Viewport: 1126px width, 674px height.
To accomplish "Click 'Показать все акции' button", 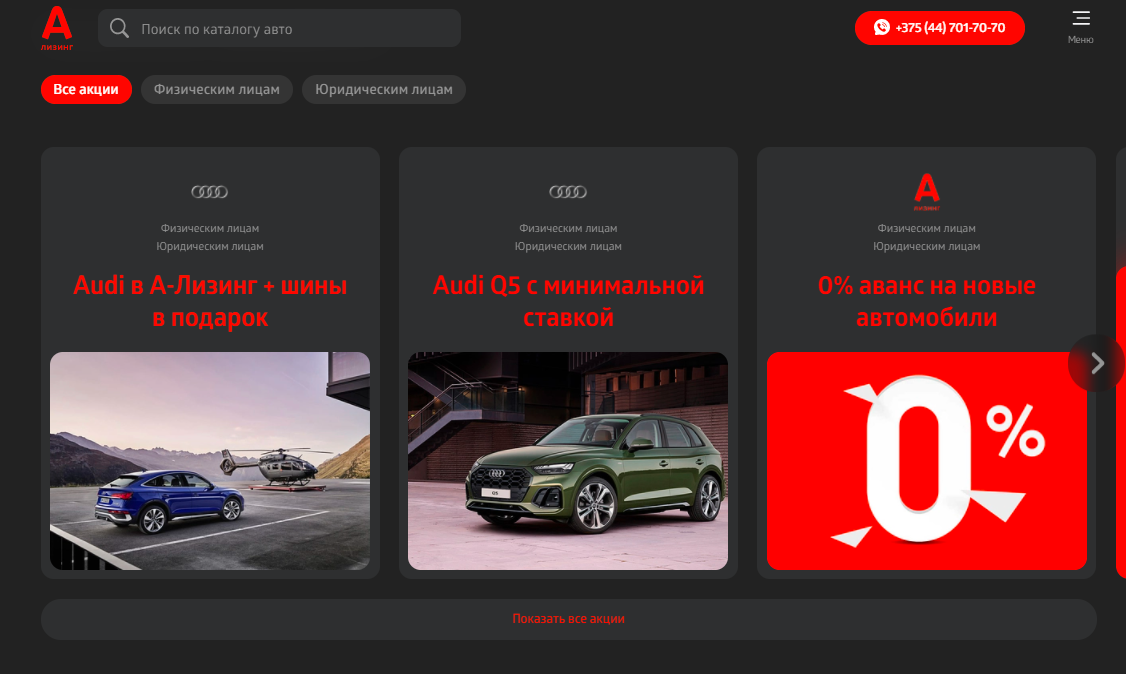I will pos(569,619).
